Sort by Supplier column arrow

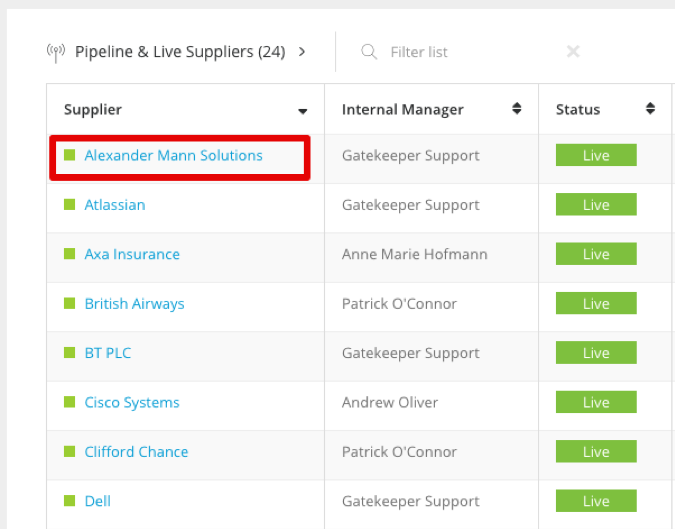coord(303,111)
